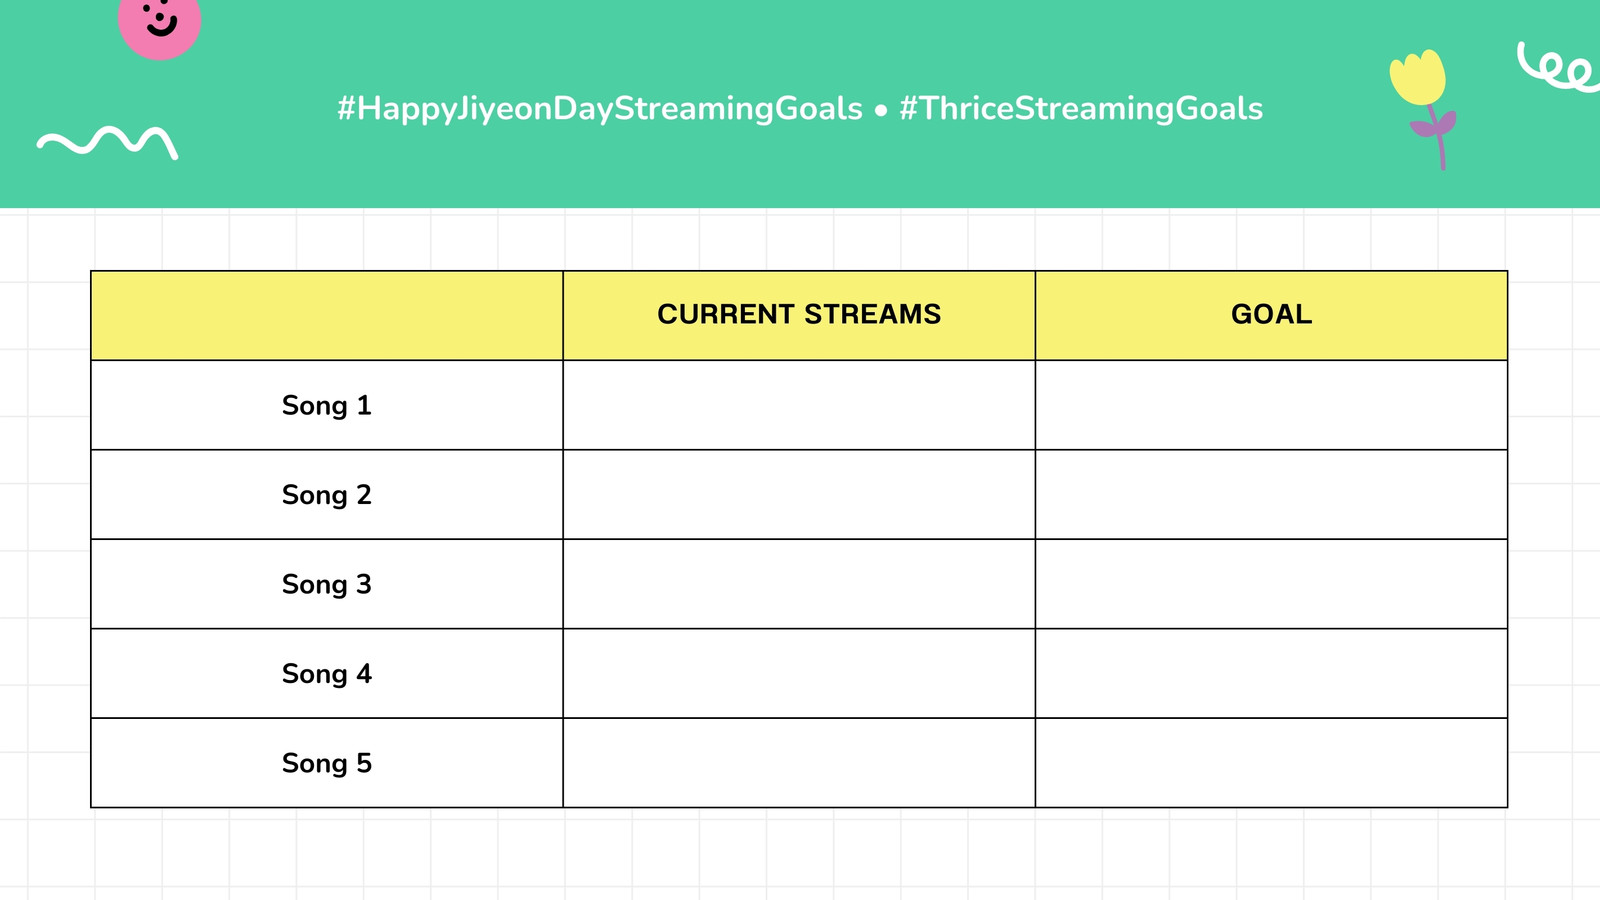Click Song 3 current streams cell

tap(799, 584)
